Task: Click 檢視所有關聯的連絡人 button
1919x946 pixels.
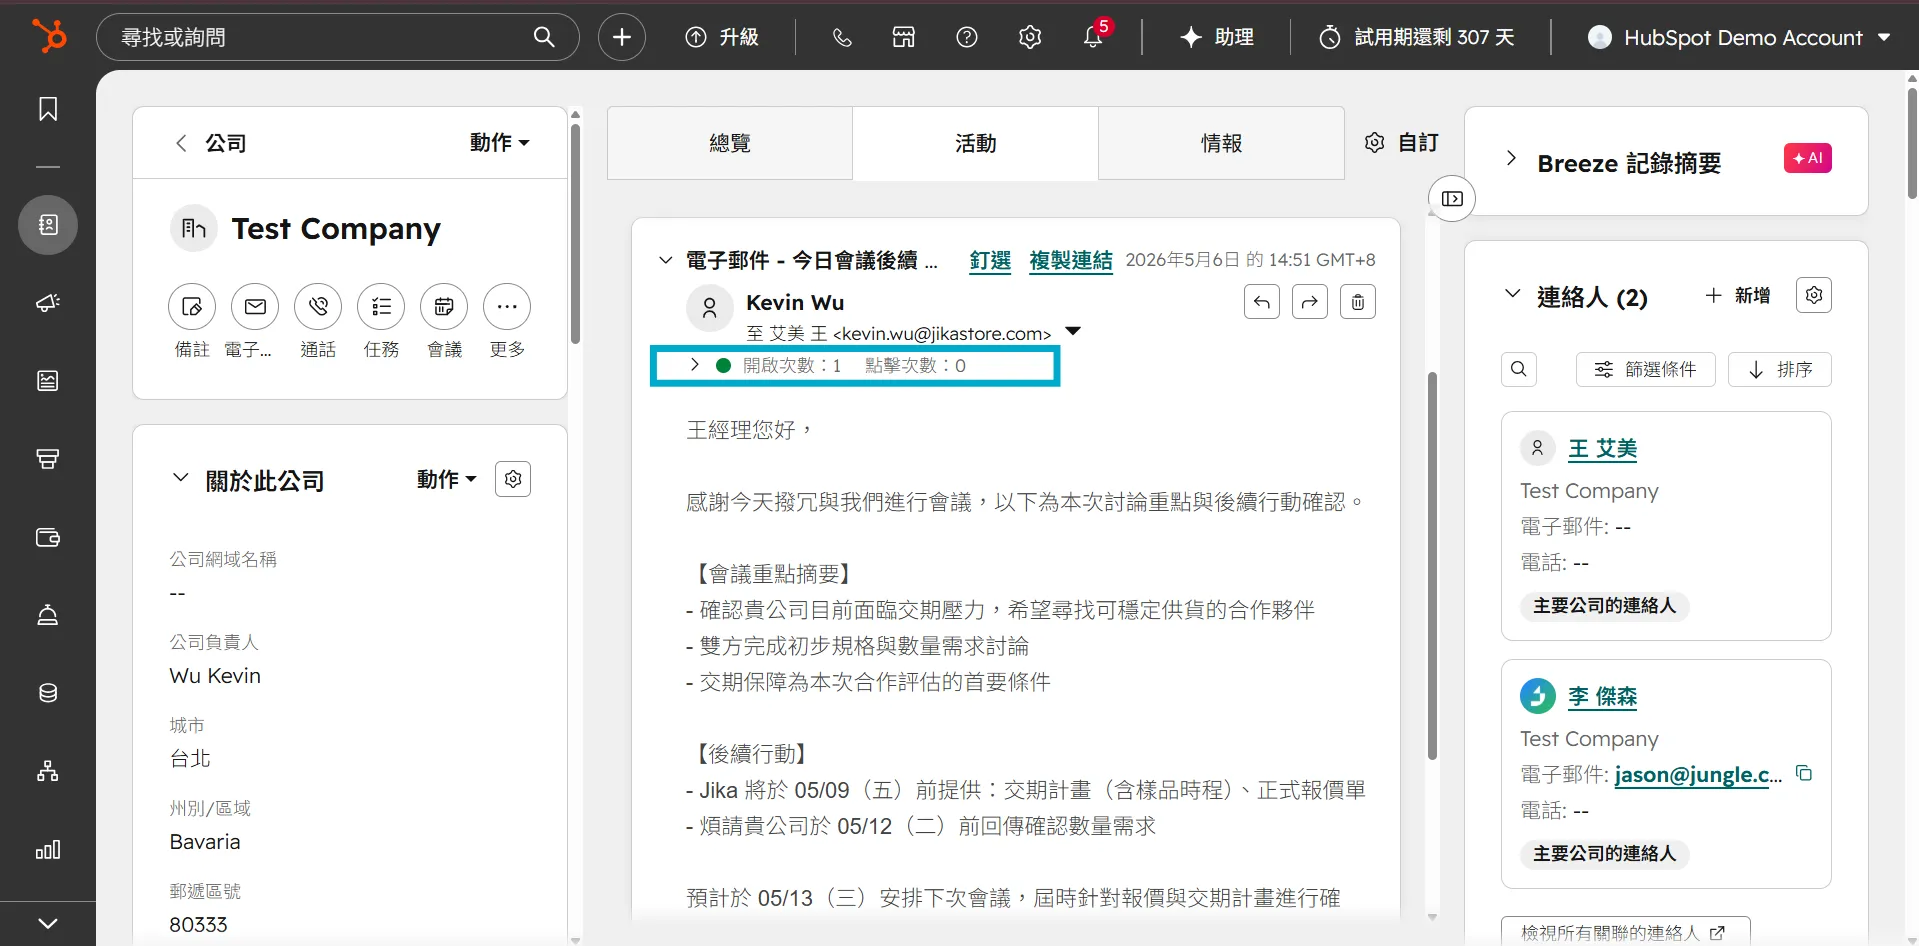Action: click(x=1625, y=931)
